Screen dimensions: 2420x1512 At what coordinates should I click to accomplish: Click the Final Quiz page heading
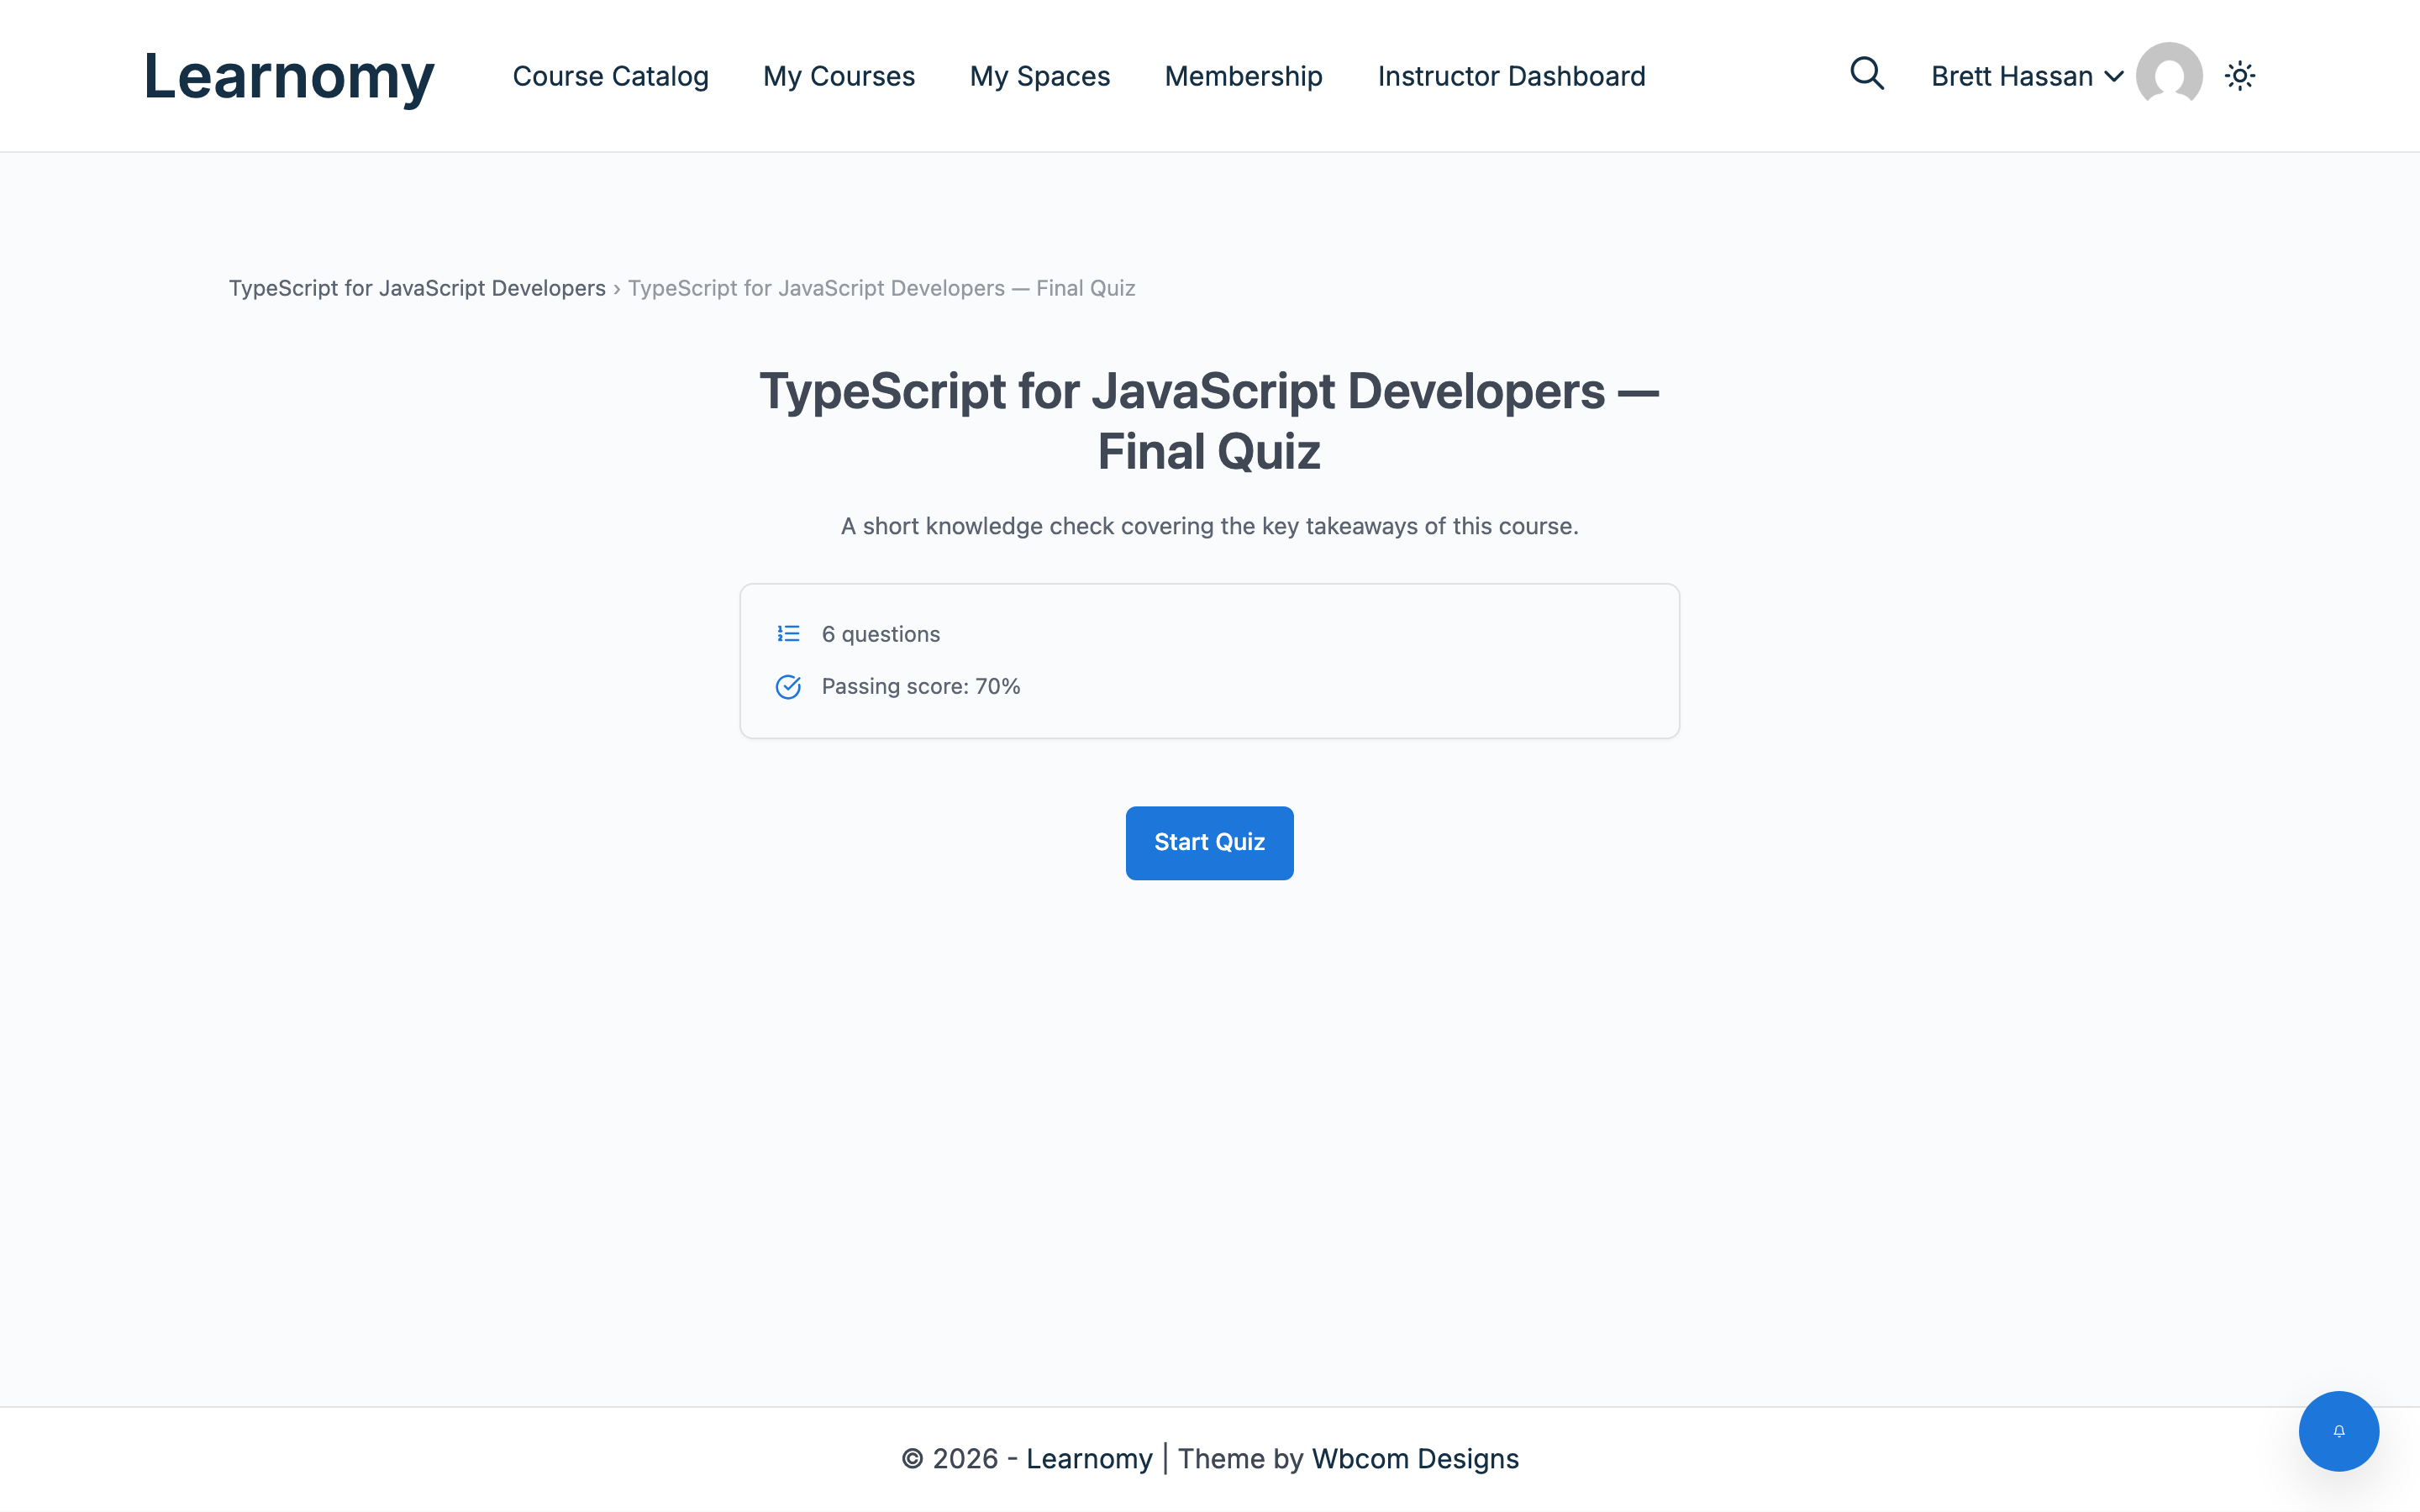coord(1209,421)
